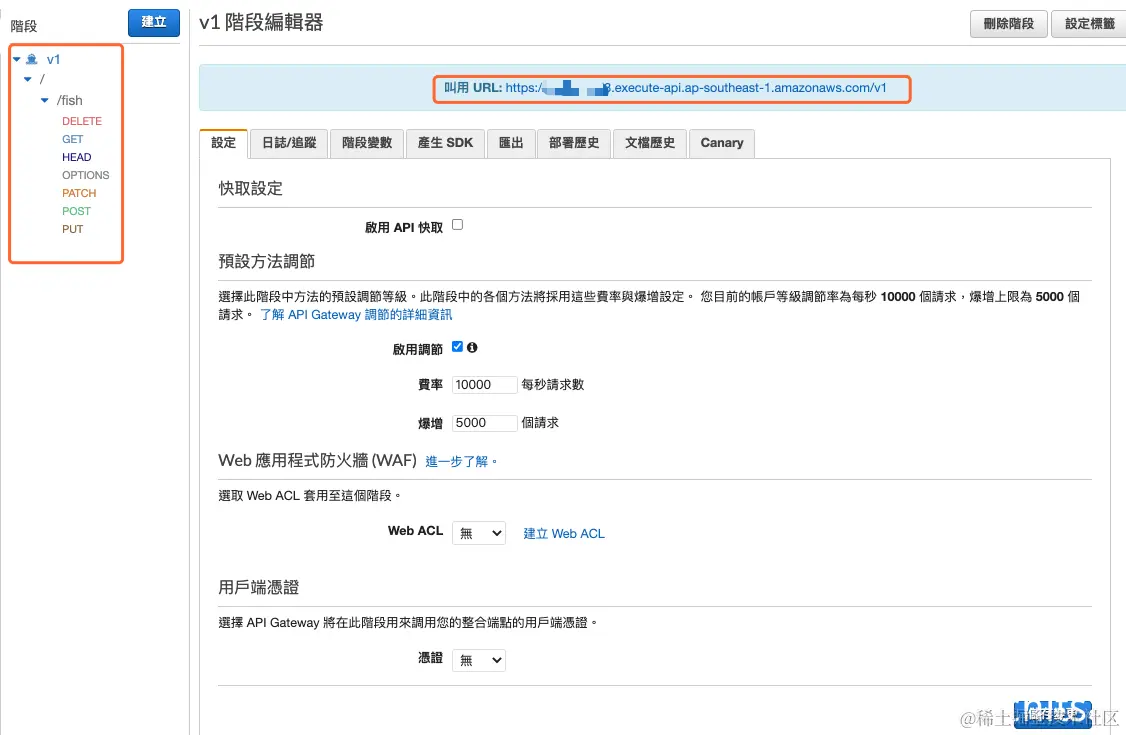This screenshot has width=1126, height=735.
Task: Click inside the 費率 input field
Action: point(484,384)
